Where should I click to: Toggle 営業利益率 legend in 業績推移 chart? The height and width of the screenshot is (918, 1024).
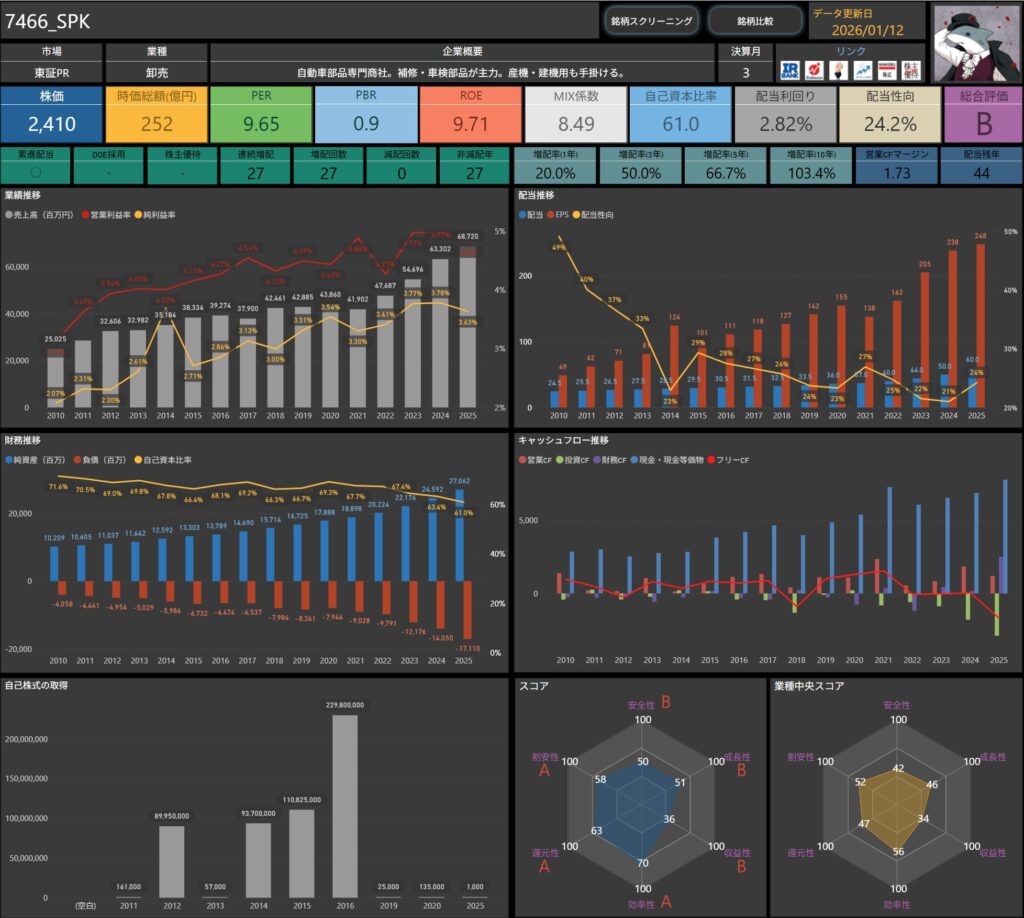[x=112, y=215]
